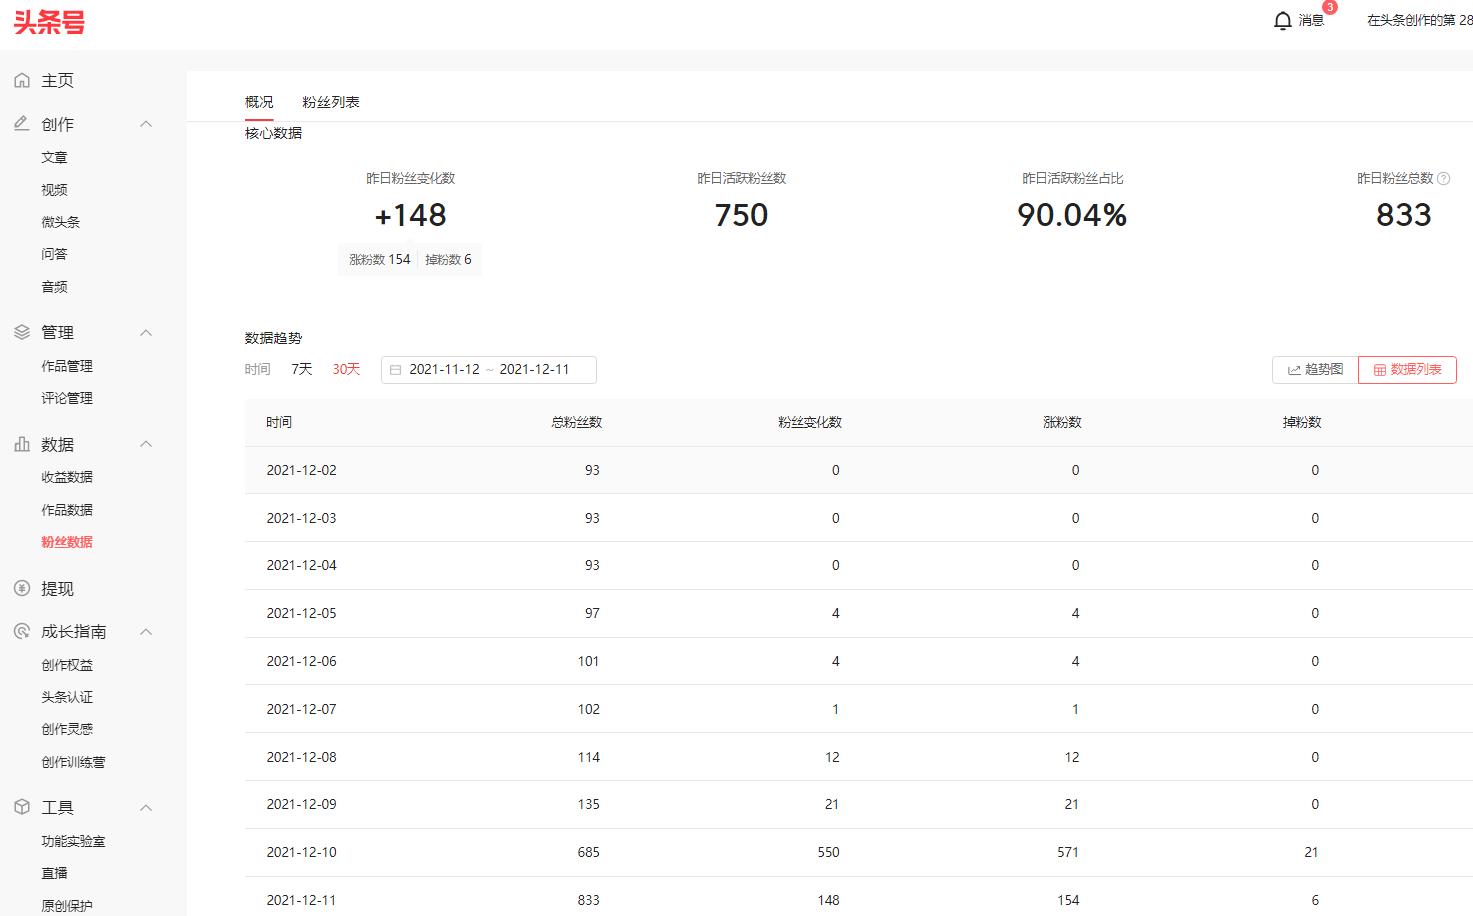Click the 消息 label in header
This screenshot has width=1473, height=916.
[1311, 20]
